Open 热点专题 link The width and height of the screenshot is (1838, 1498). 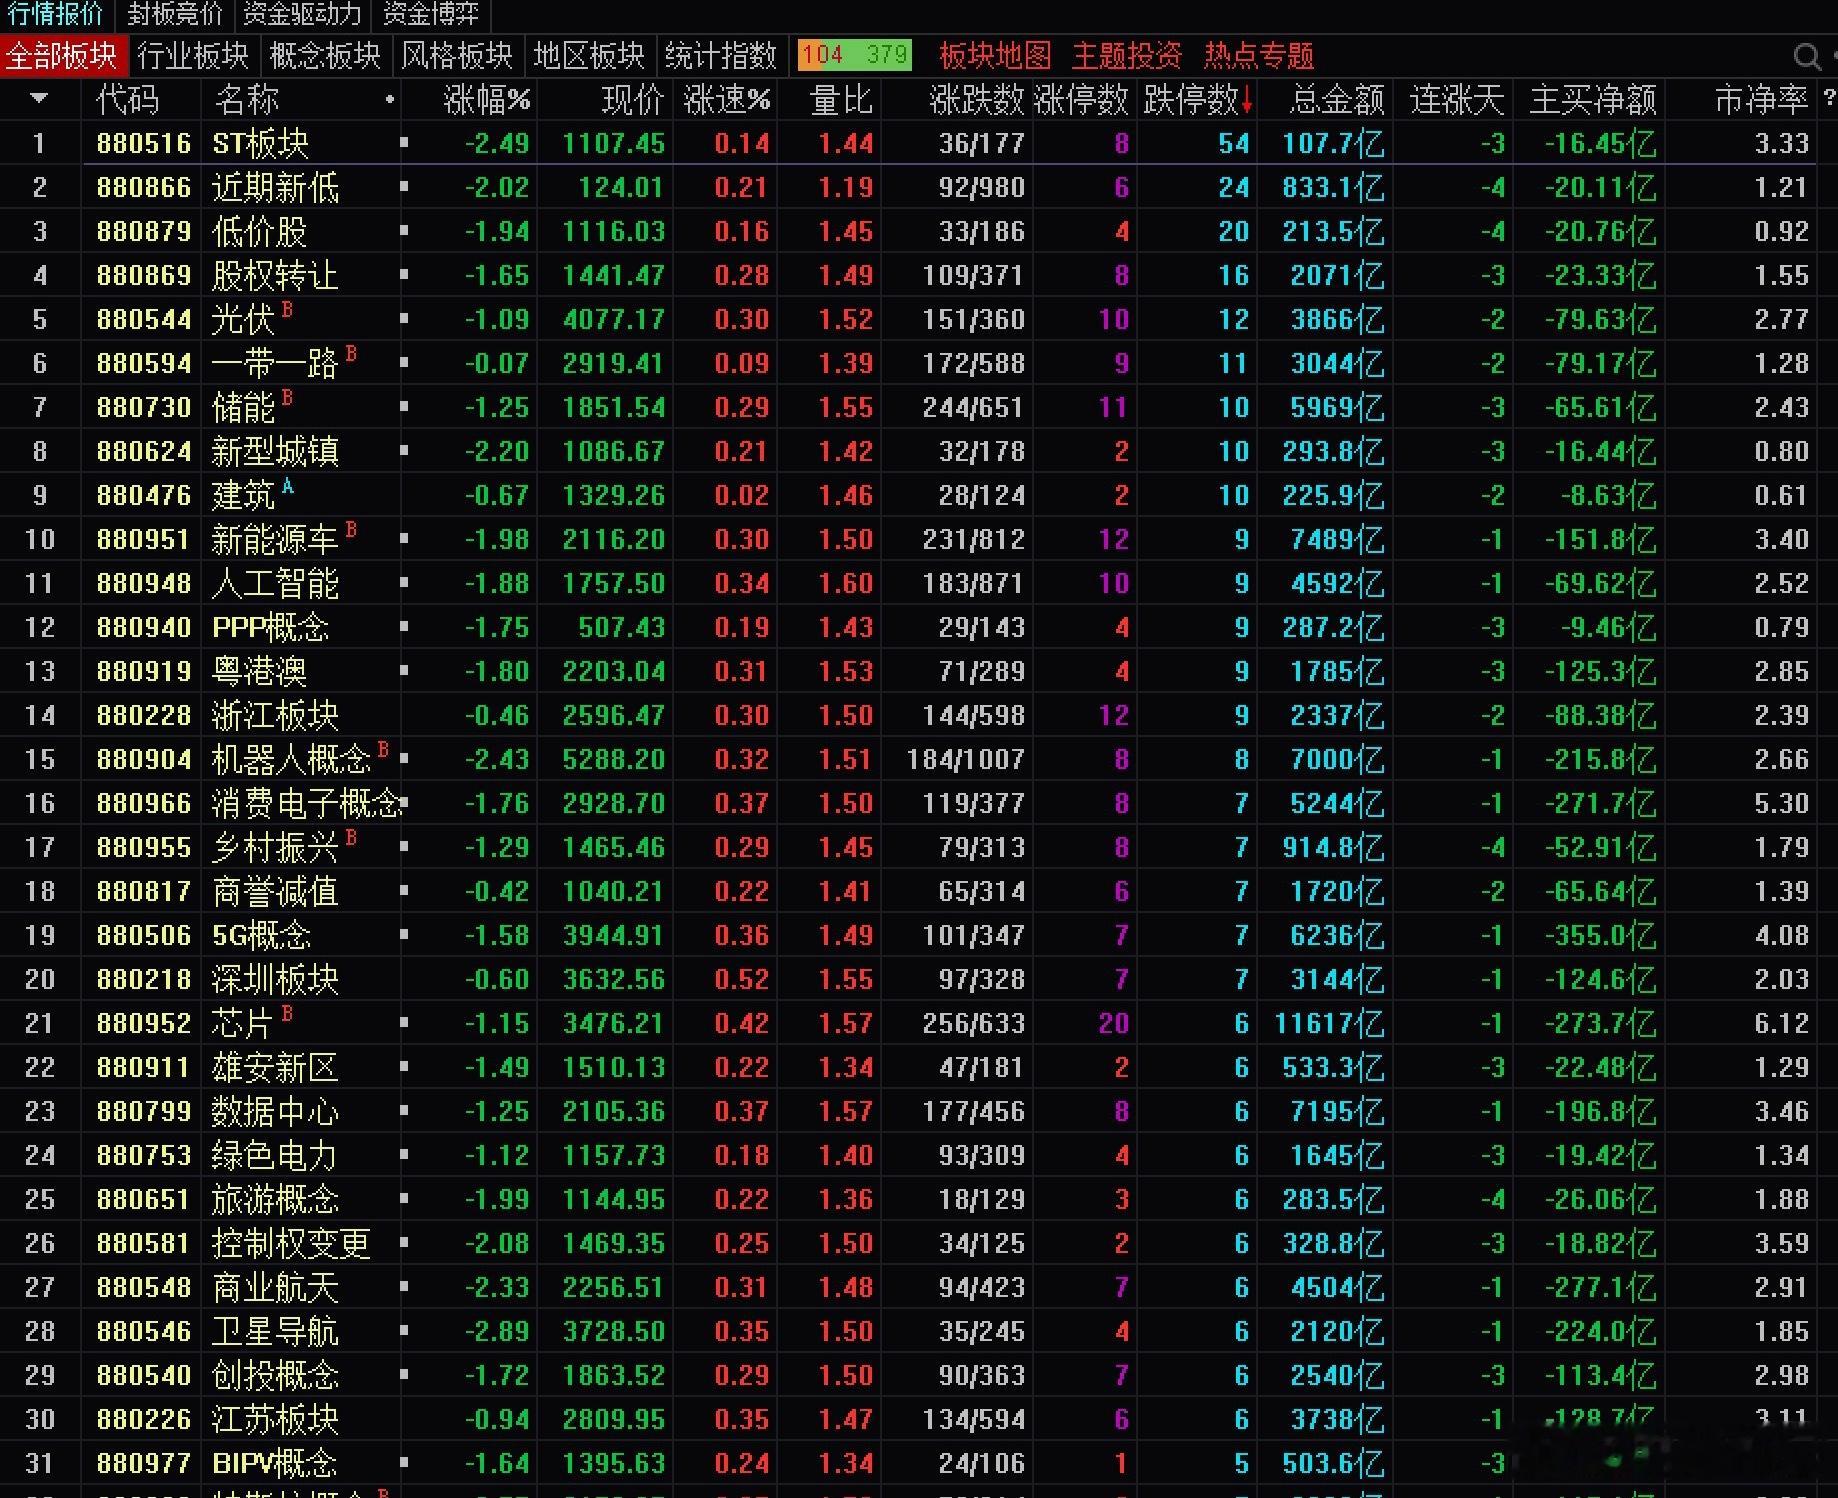[1259, 56]
